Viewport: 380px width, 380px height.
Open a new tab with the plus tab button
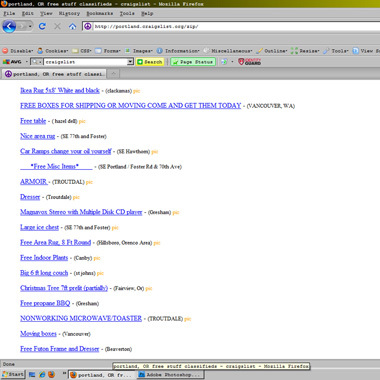click(113, 74)
